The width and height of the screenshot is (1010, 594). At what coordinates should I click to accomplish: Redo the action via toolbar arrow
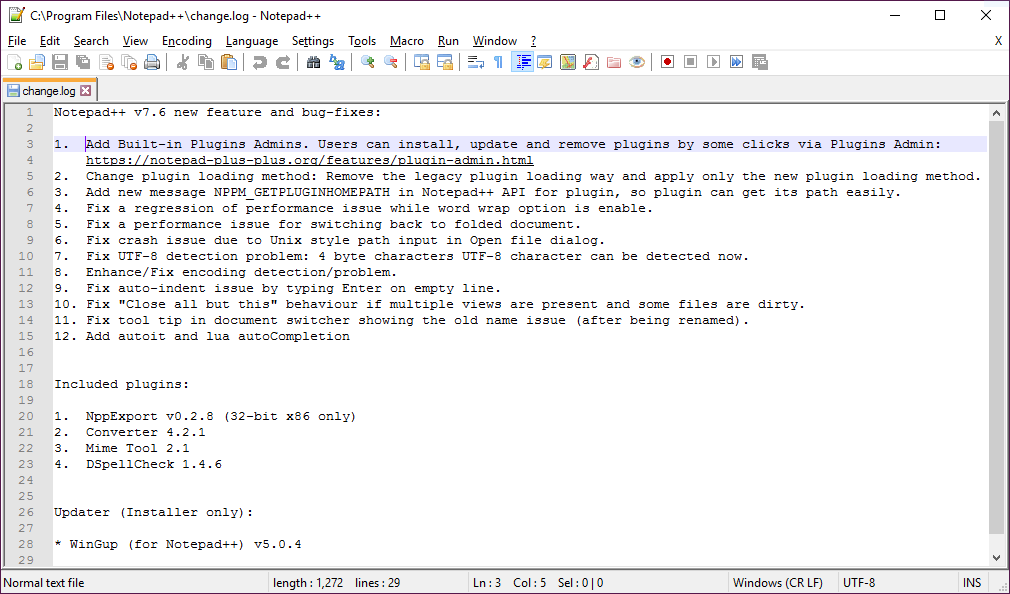[283, 62]
